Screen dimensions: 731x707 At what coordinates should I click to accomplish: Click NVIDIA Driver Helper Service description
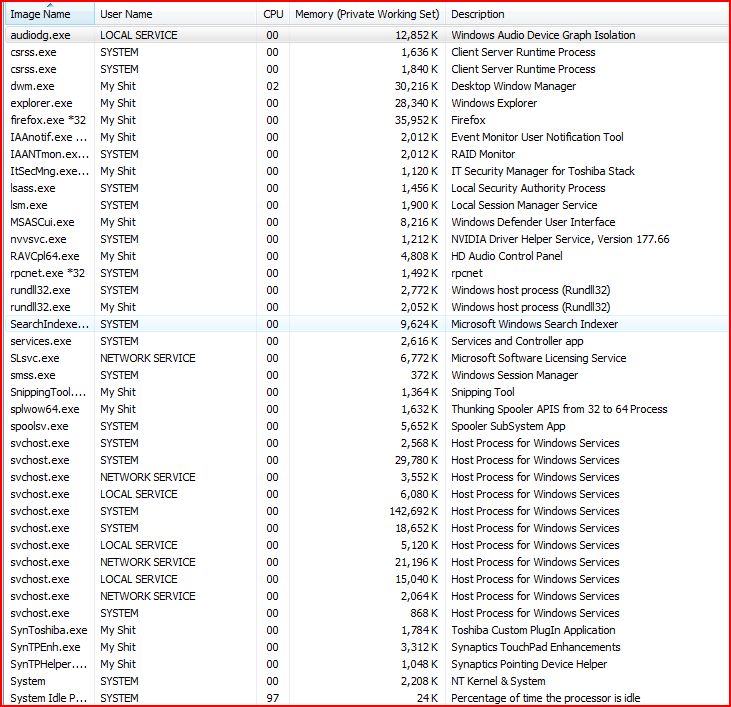coord(560,239)
